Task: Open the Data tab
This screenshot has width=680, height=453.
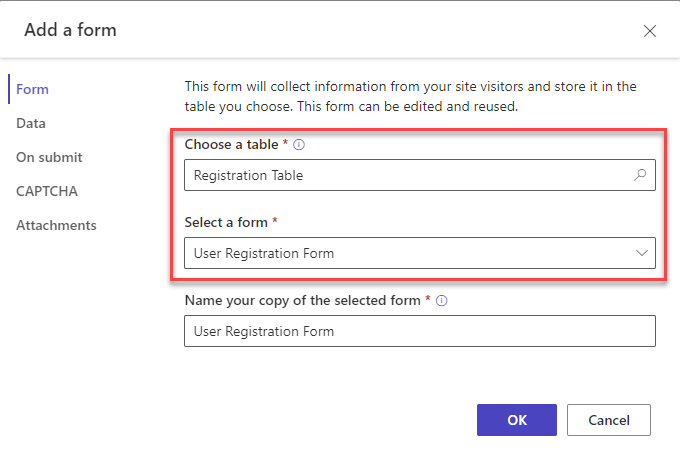Action: (x=31, y=123)
